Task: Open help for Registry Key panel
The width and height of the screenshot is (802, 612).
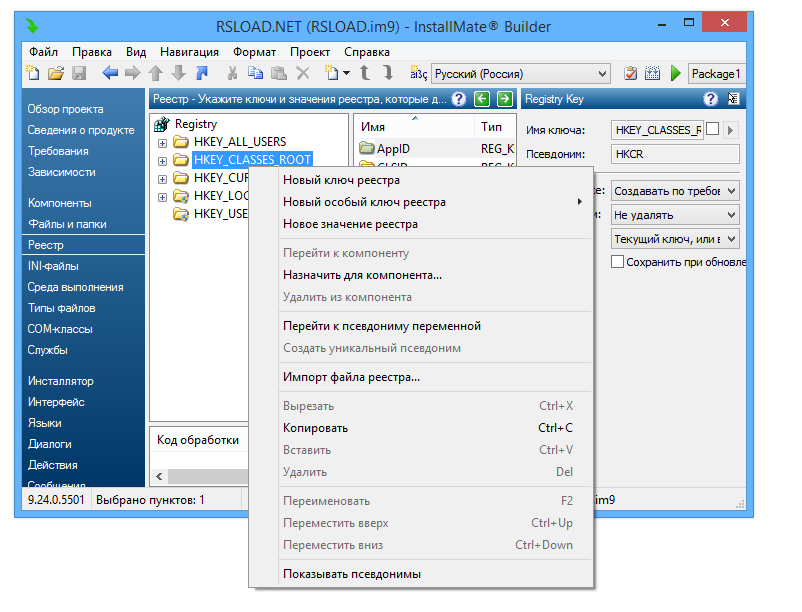Action: tap(711, 99)
